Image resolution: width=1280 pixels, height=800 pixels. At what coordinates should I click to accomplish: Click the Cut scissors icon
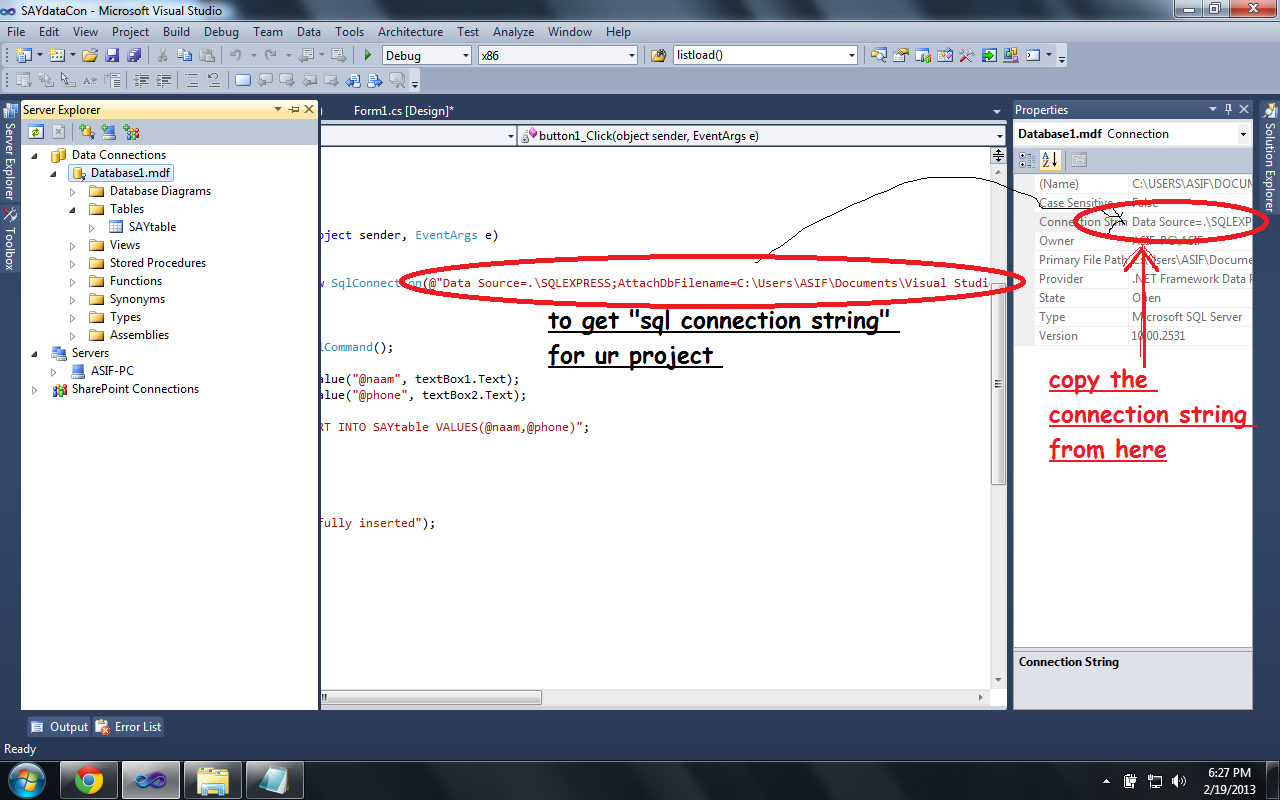point(163,55)
